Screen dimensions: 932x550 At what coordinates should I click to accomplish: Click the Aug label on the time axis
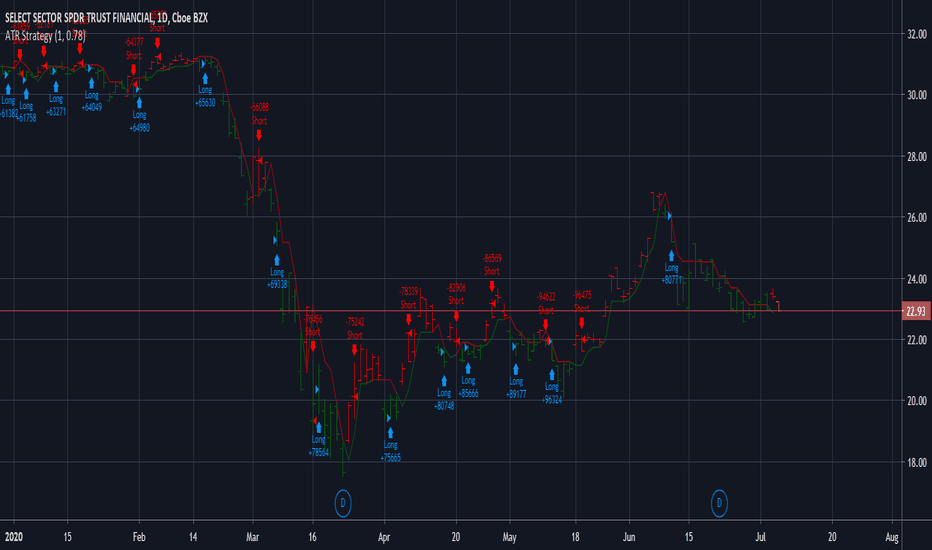(892, 537)
